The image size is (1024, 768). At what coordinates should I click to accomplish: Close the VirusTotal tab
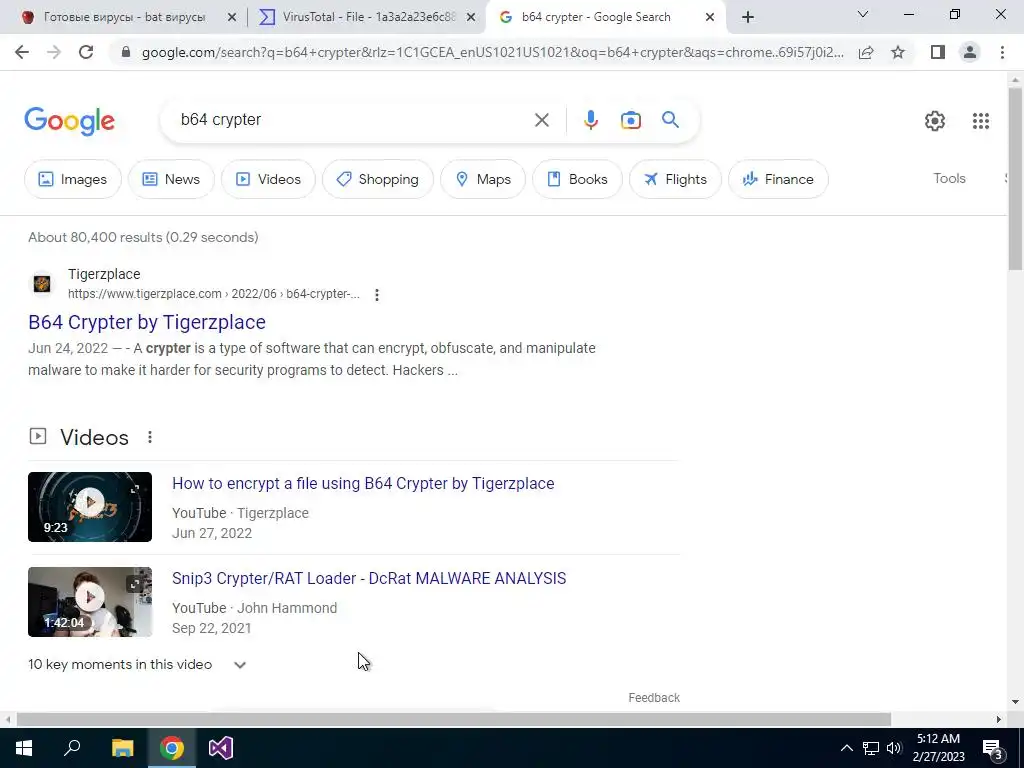point(471,18)
